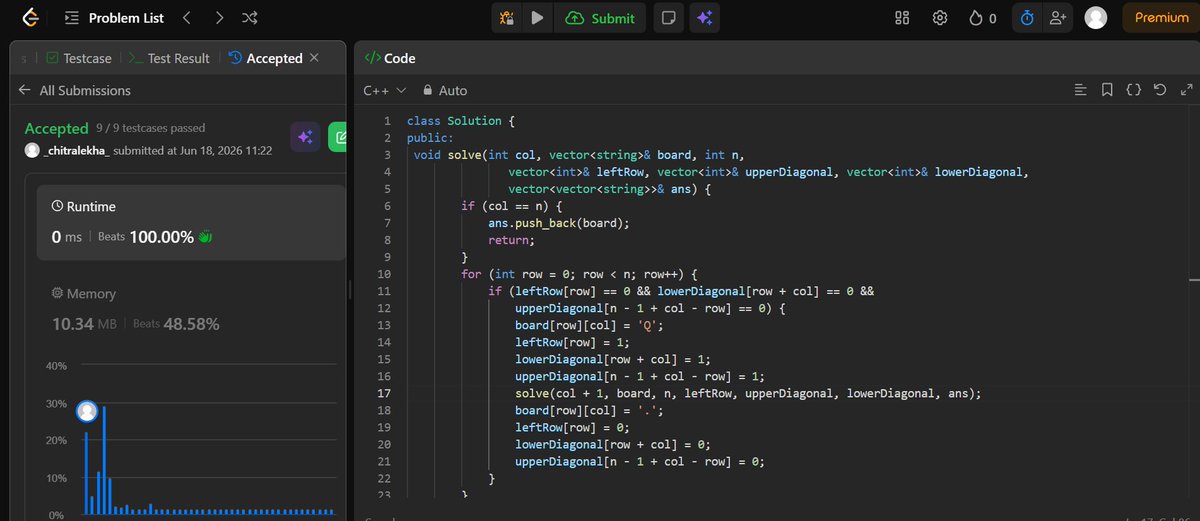Open the AI sparkle assistant in top bar
1200x521 pixels.
tap(704, 18)
